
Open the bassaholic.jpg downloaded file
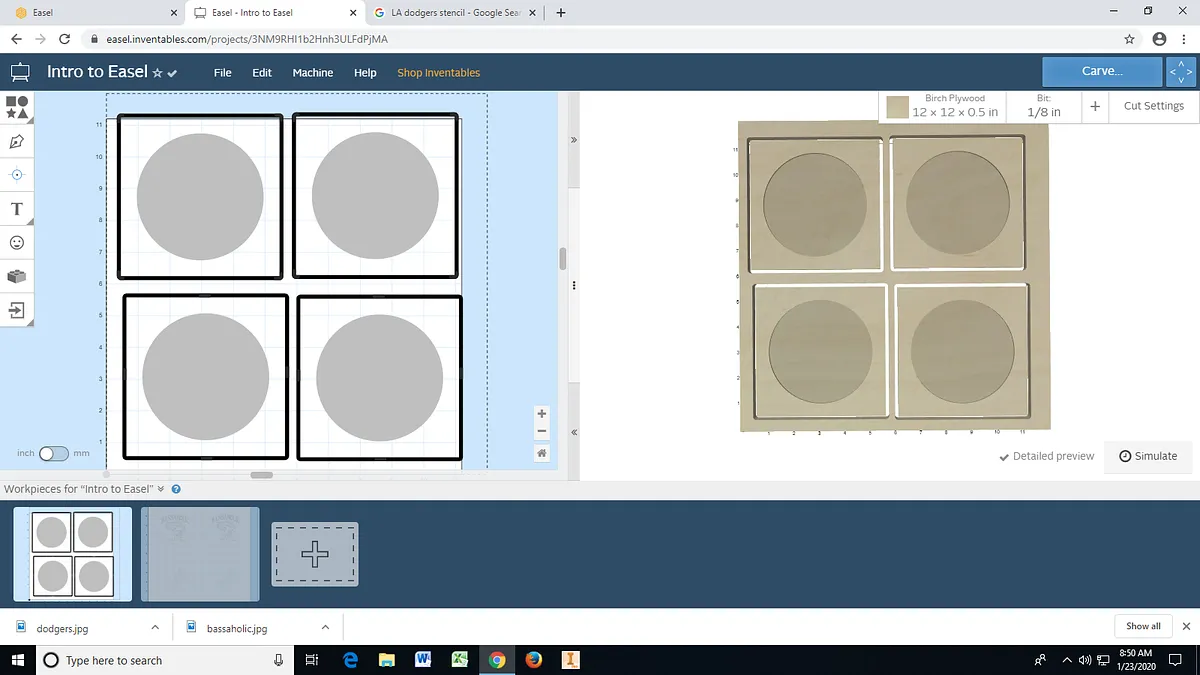[x=237, y=628]
